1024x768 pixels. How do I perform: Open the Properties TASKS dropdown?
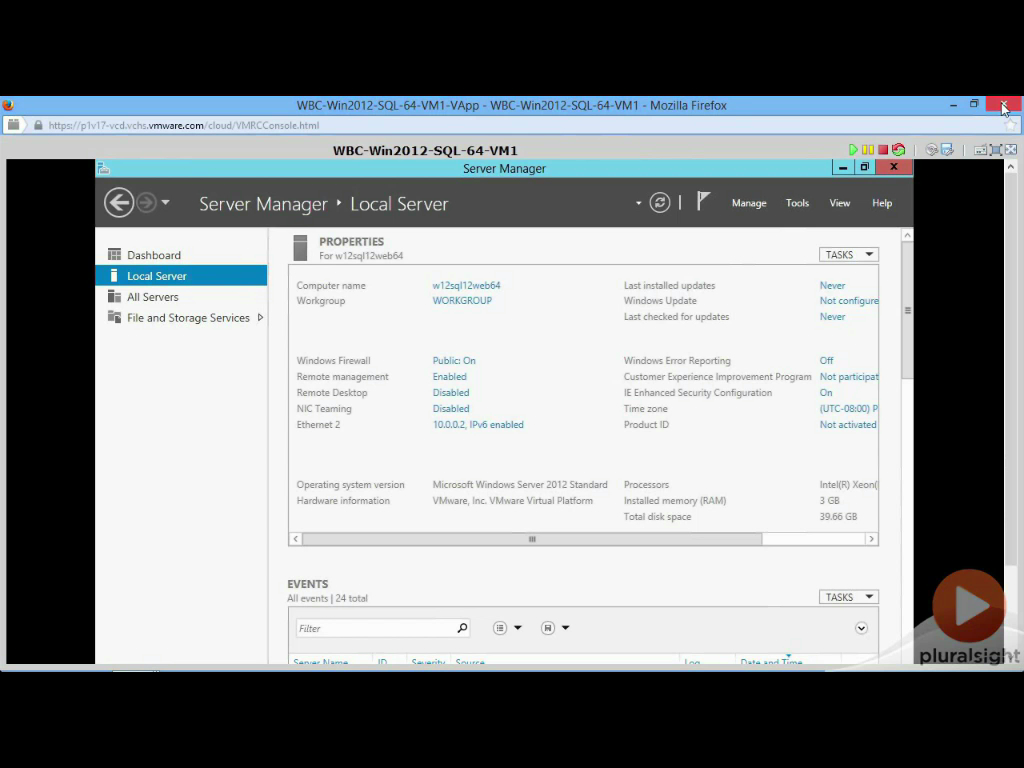pyautogui.click(x=848, y=255)
